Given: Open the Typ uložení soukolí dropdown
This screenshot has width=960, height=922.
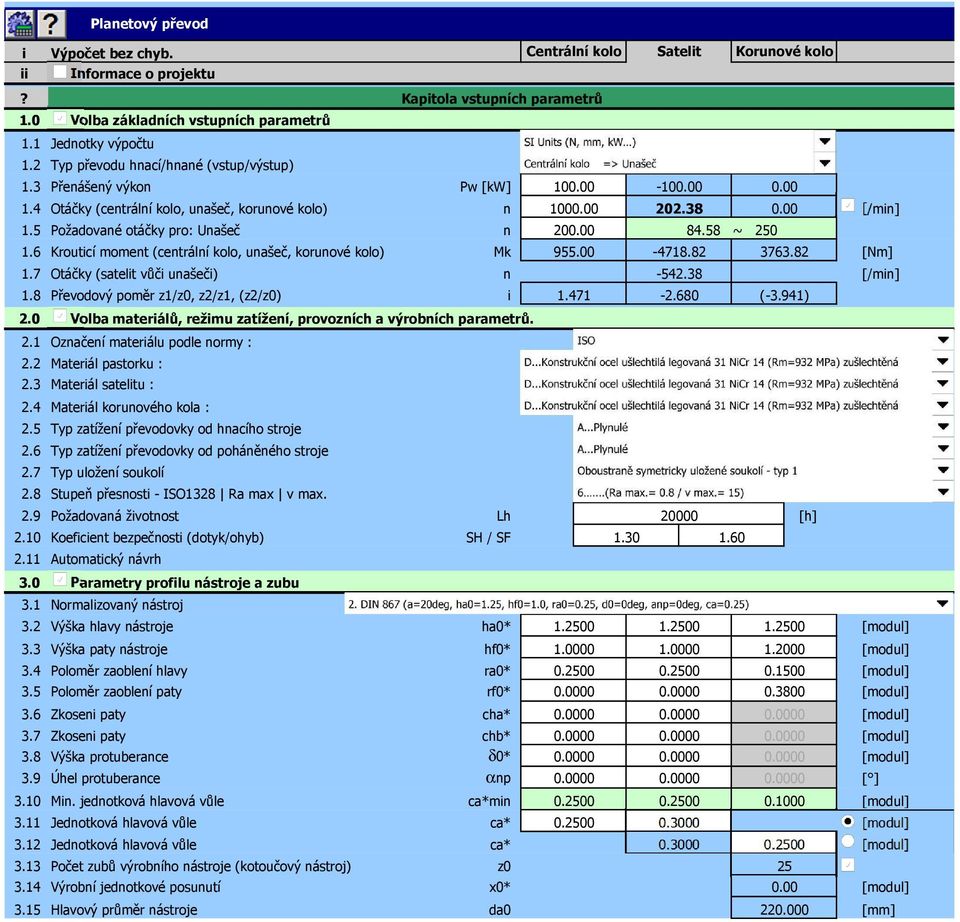Looking at the screenshot, I should point(943,471).
